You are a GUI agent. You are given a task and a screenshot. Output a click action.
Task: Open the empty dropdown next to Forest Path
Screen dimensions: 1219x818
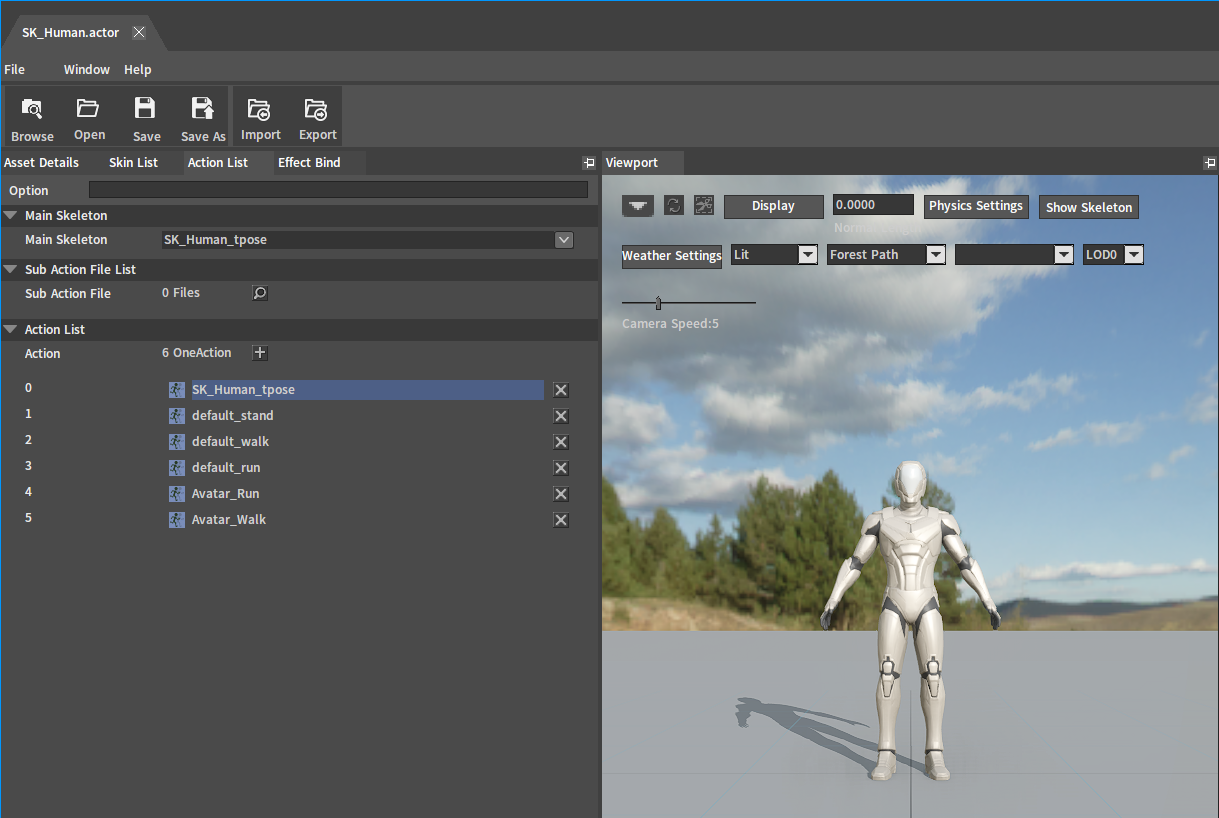point(1063,255)
